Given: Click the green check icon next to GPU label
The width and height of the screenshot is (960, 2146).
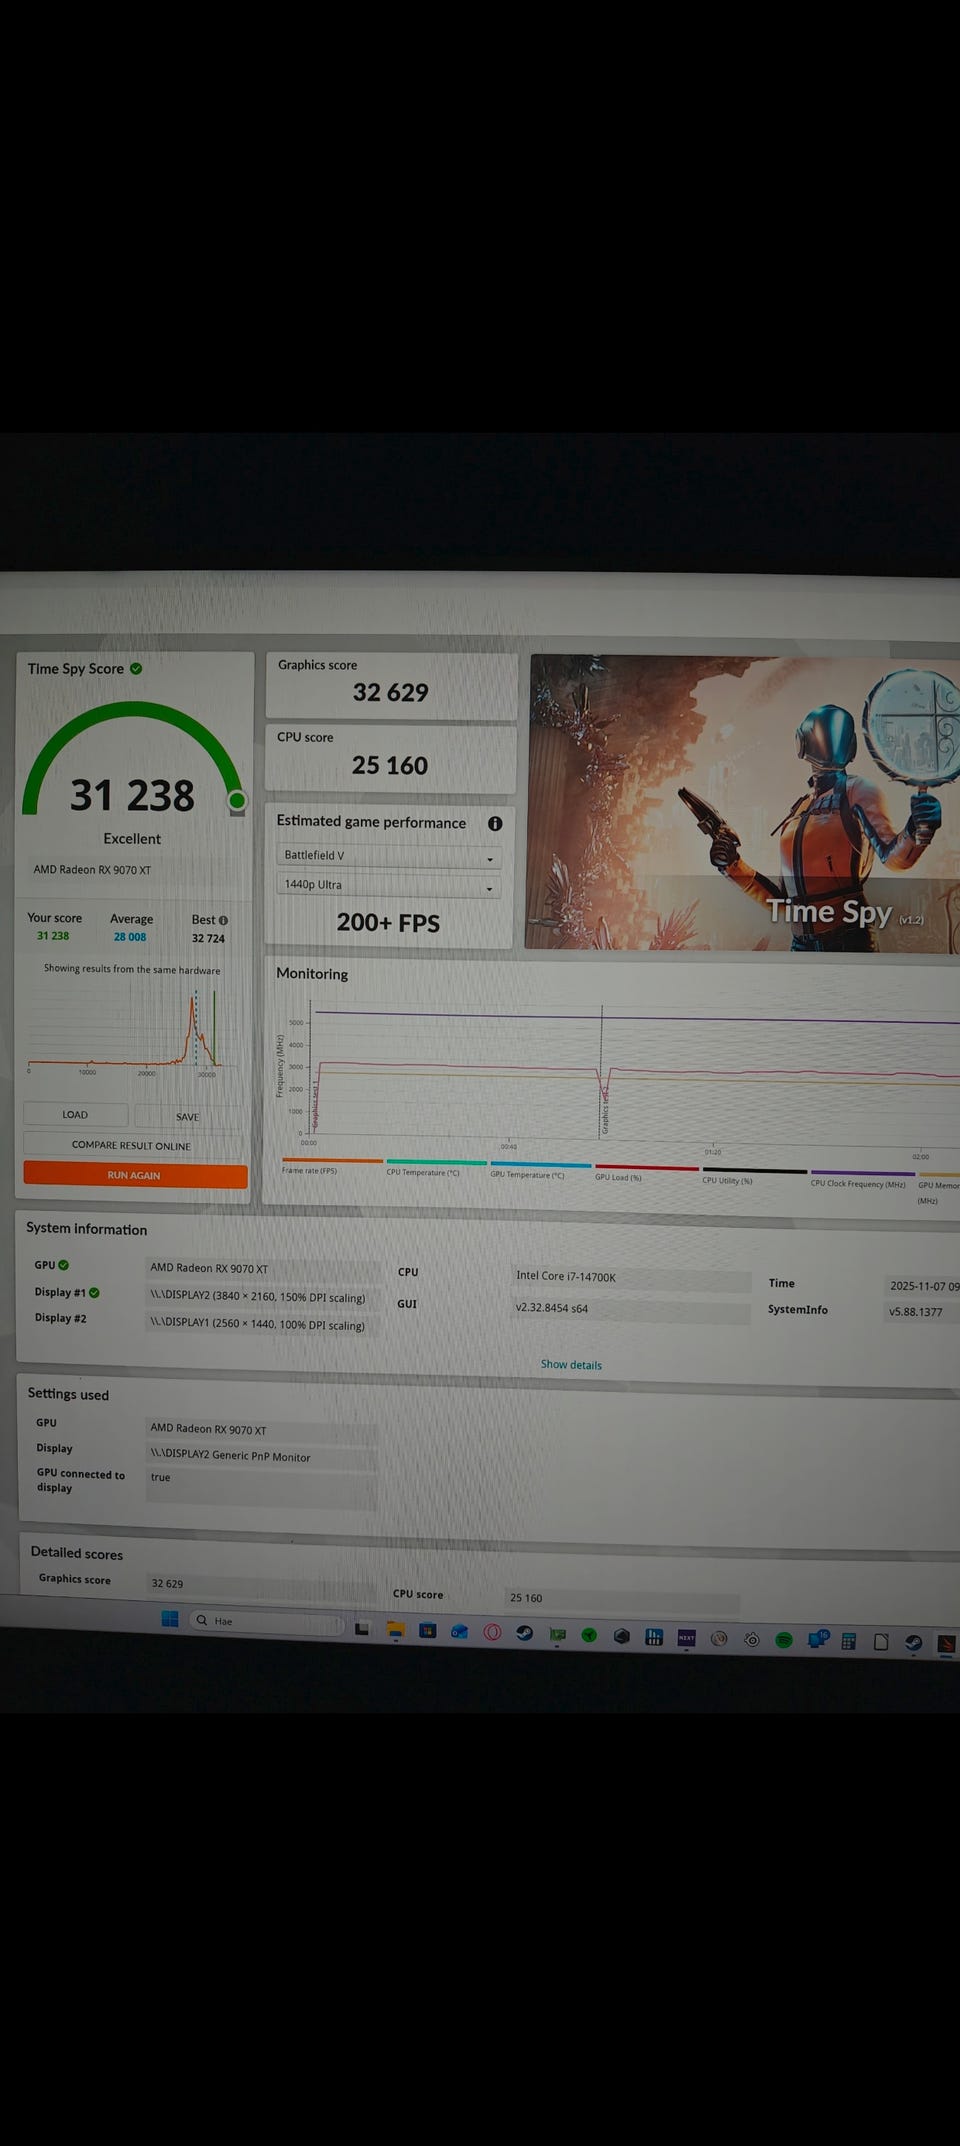Looking at the screenshot, I should [64, 1265].
